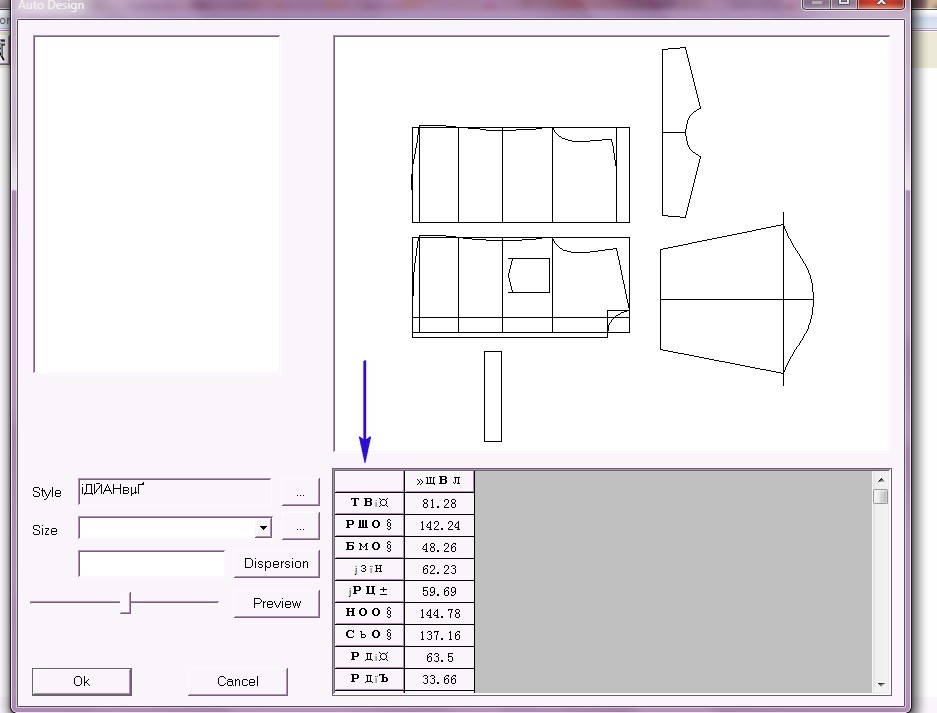
Task: Click the row header left of 62.23
Action: (369, 570)
